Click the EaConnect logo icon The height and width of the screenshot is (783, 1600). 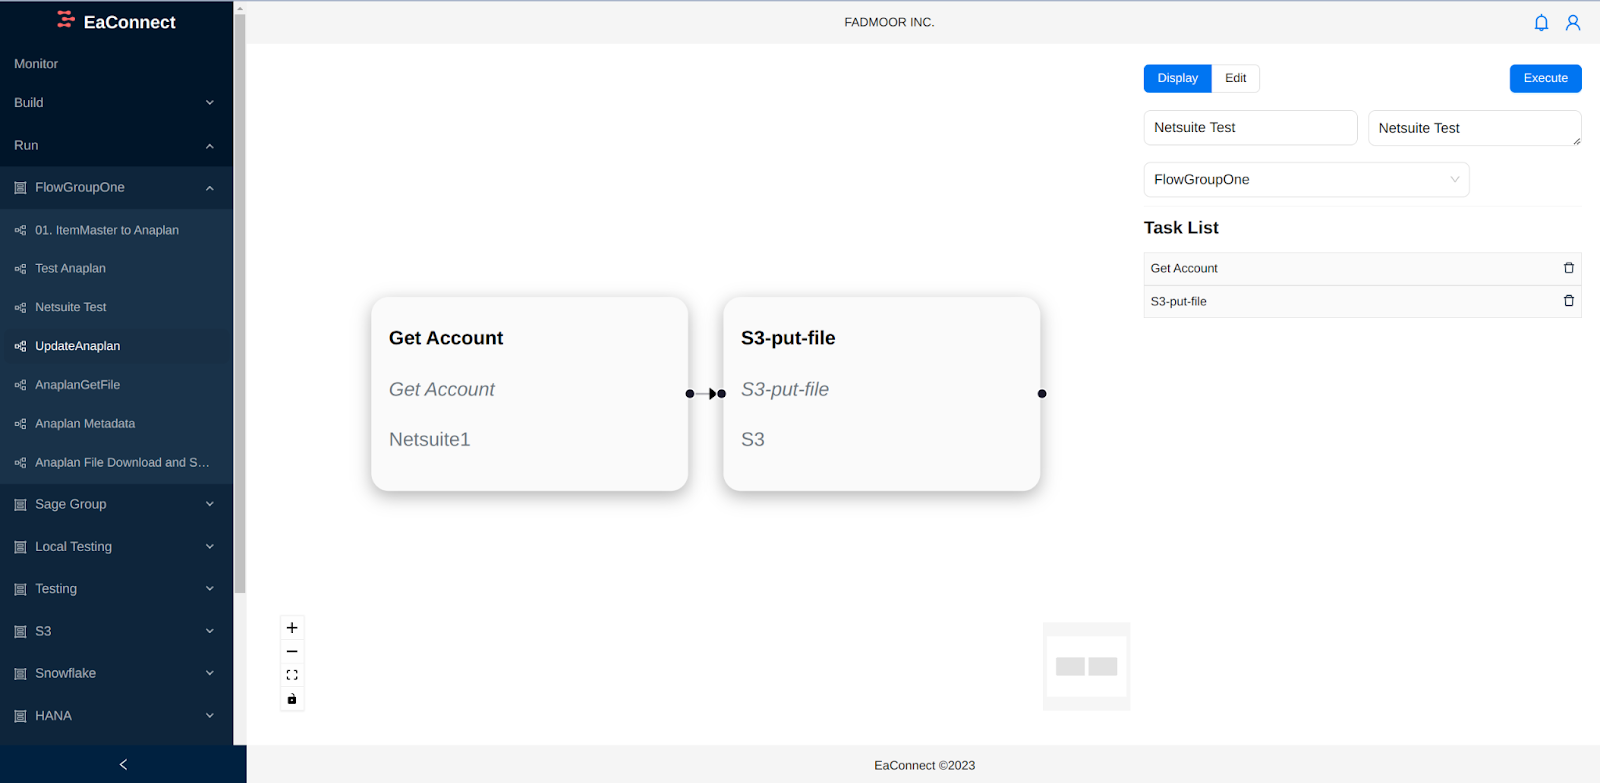66,19
